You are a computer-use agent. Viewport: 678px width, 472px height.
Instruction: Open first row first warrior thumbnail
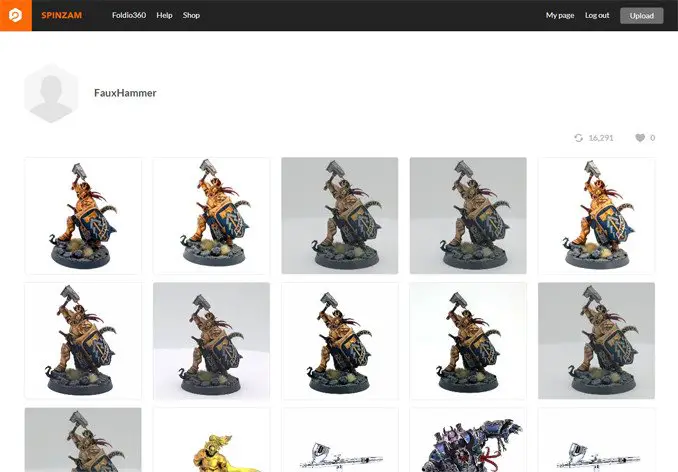click(x=83, y=216)
